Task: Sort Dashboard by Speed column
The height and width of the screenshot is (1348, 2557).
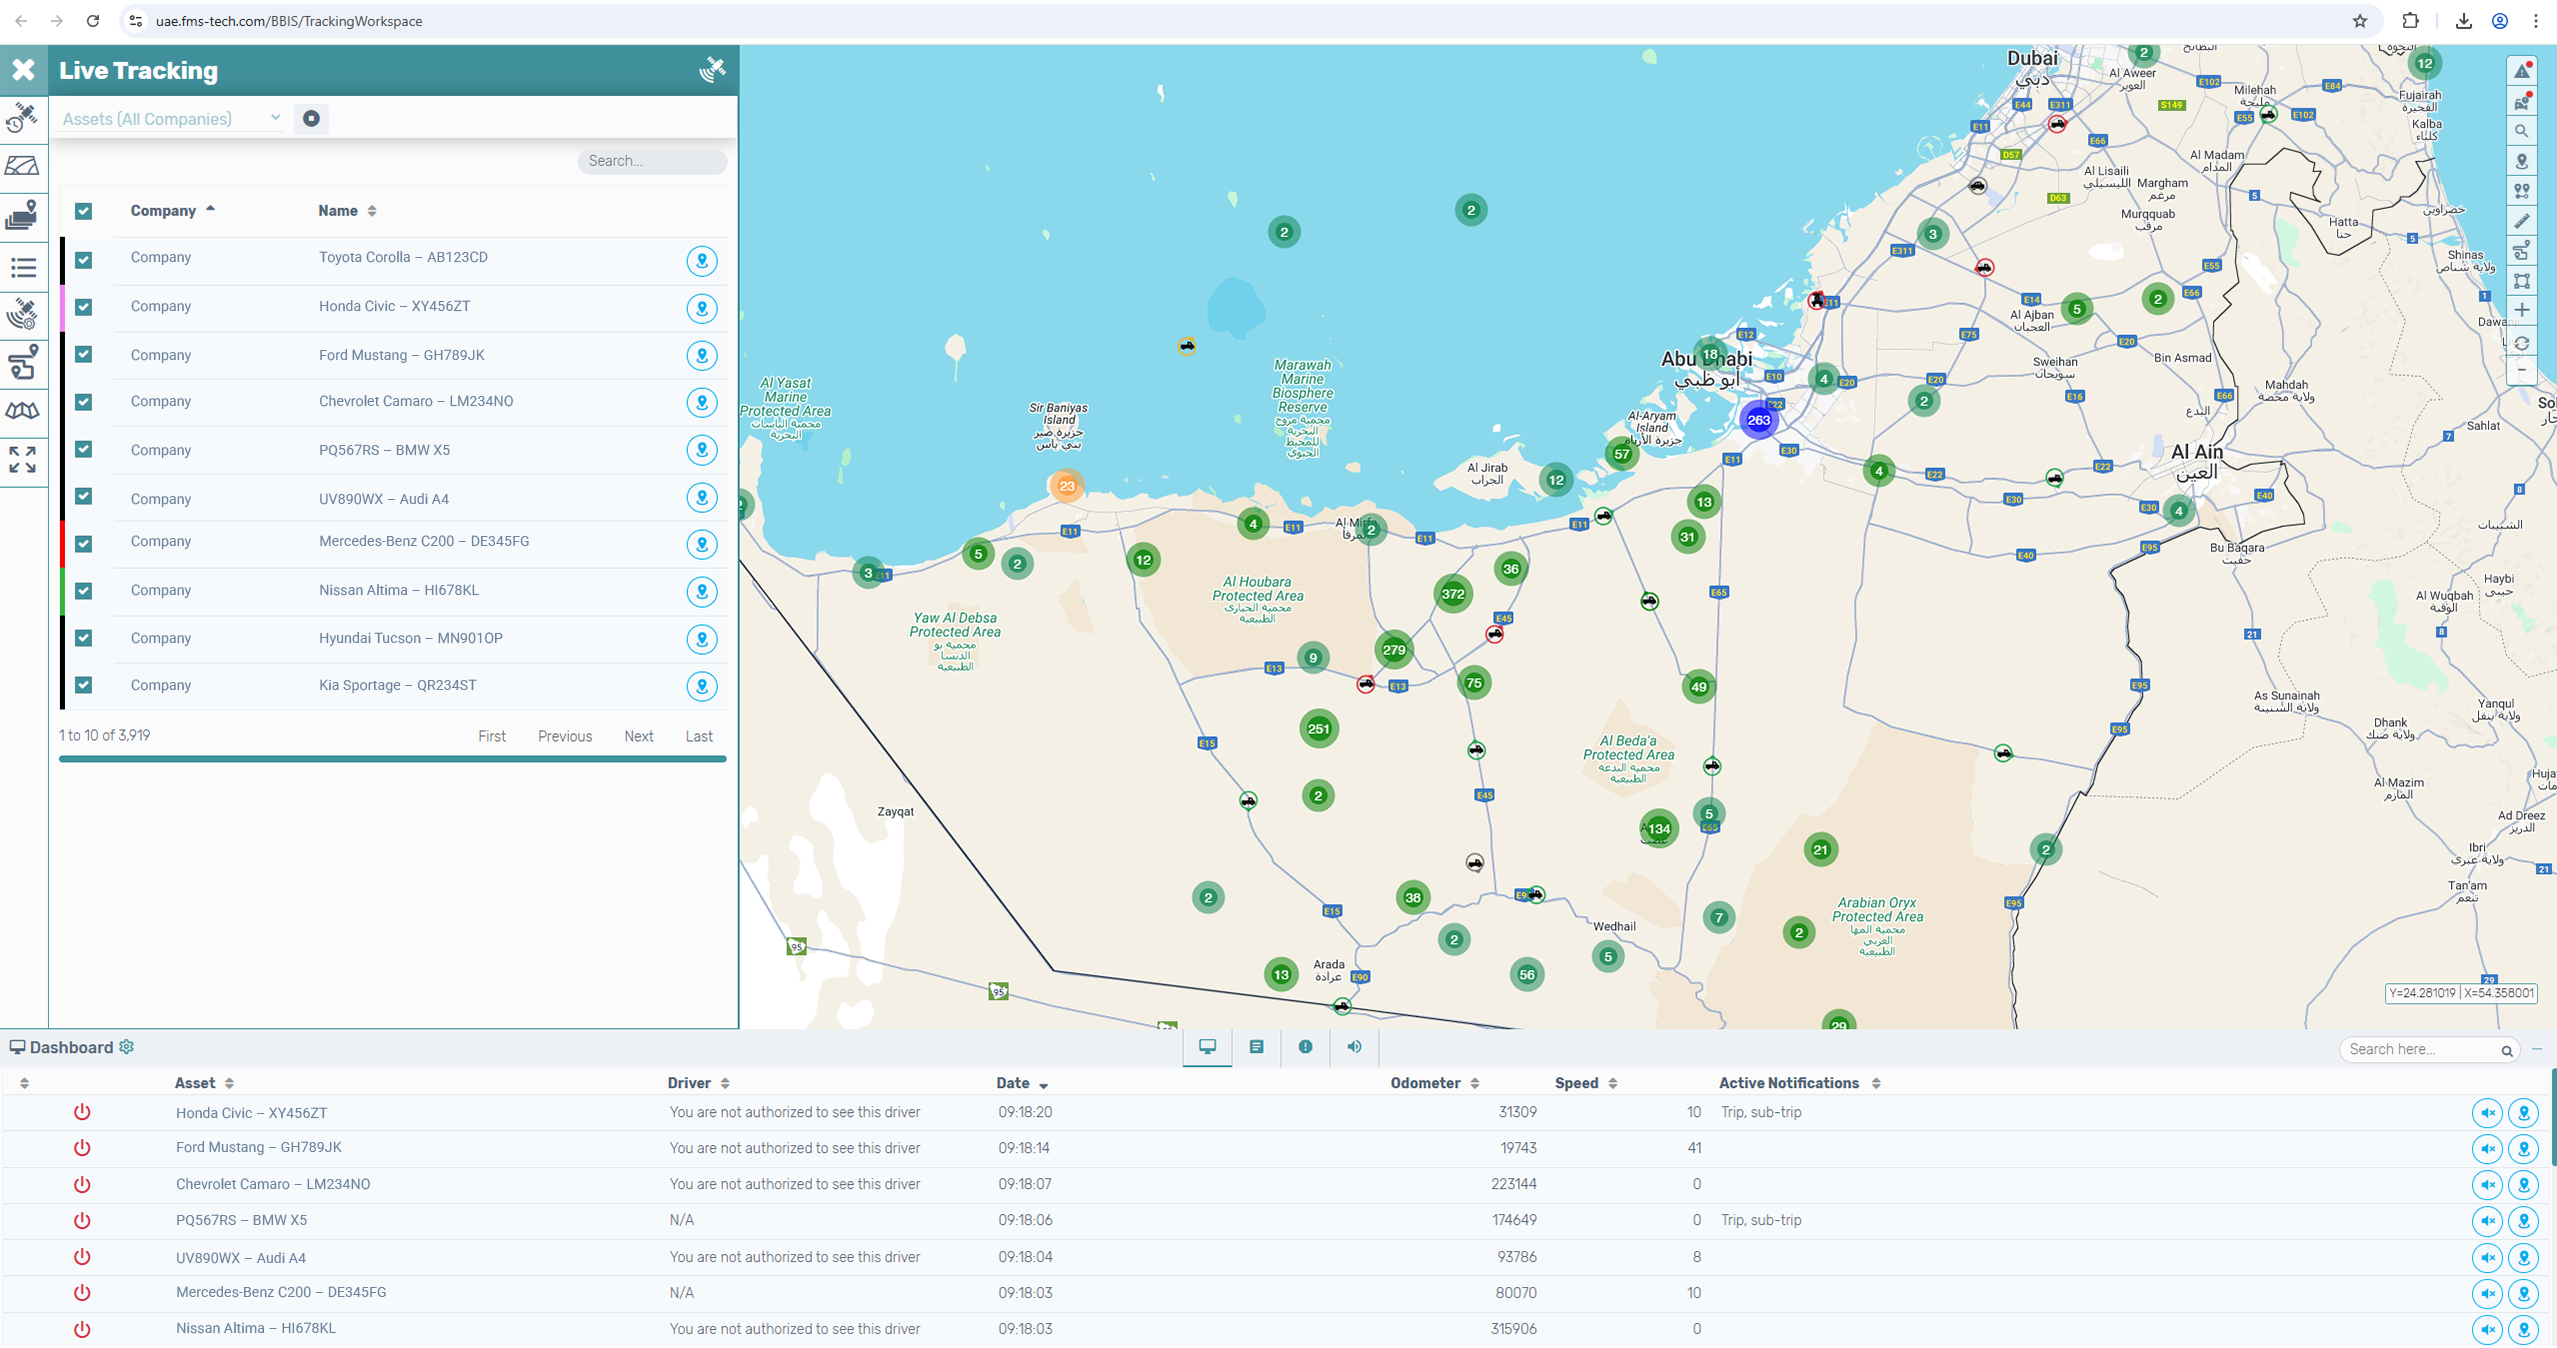Action: pyautogui.click(x=1586, y=1083)
